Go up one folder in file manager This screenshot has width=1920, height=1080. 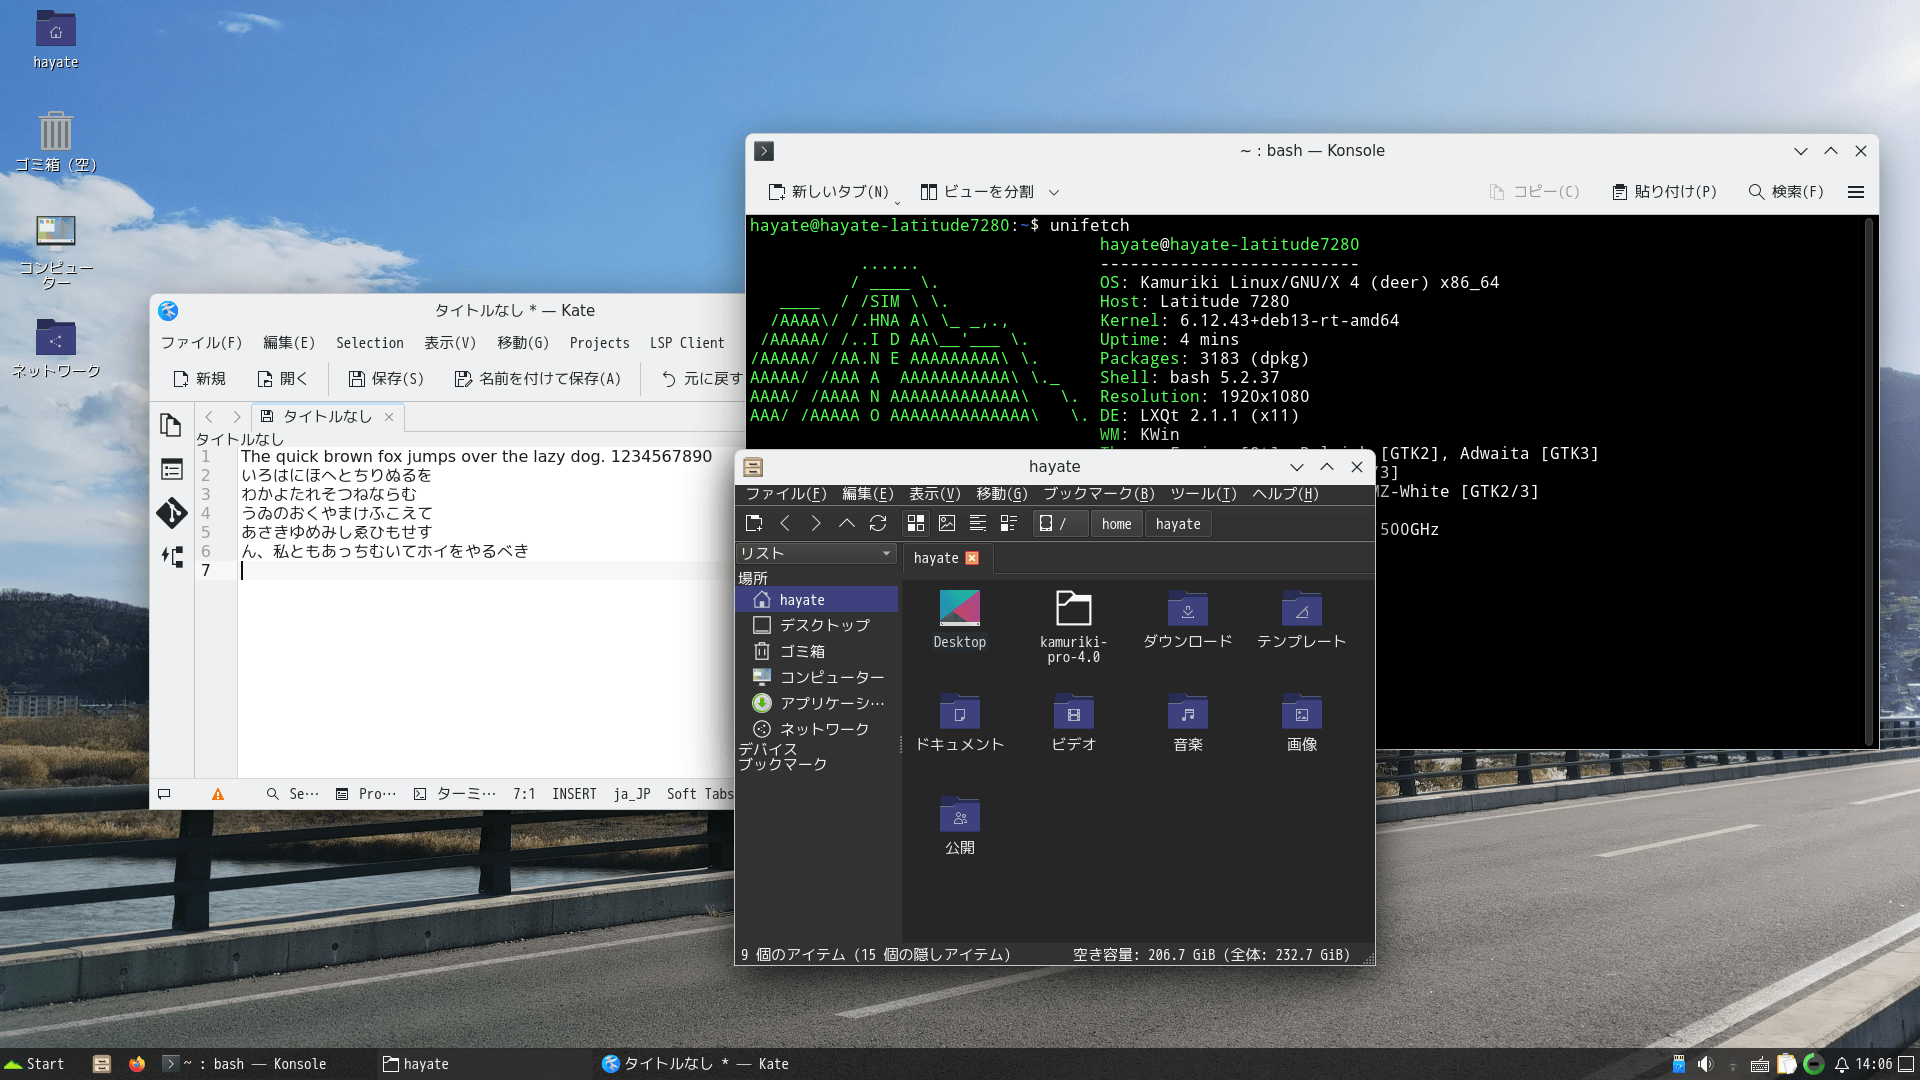point(847,523)
